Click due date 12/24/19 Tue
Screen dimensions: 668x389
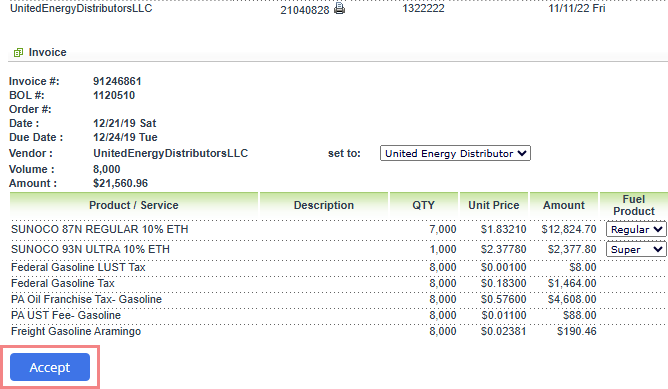click(x=125, y=138)
